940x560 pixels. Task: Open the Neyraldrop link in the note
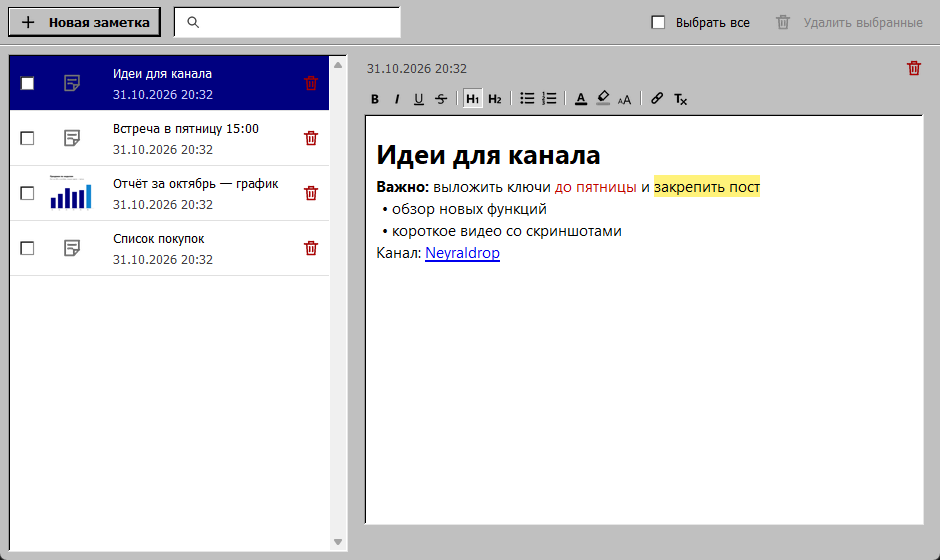(x=462, y=253)
